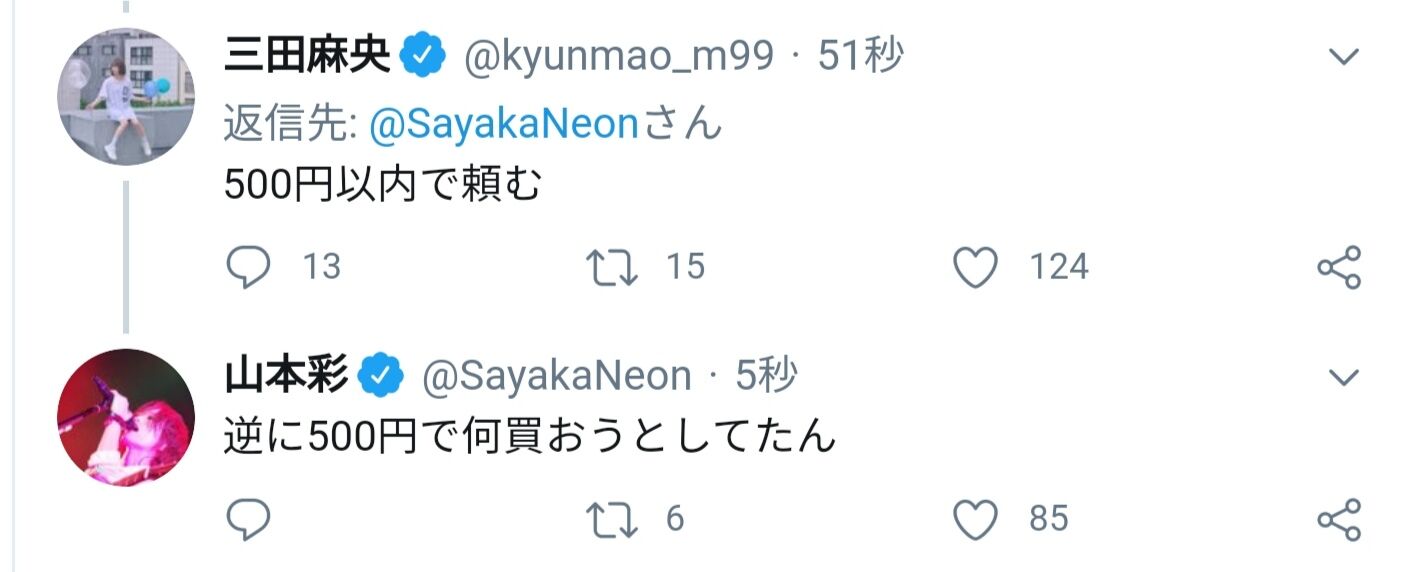Open the 5秒 timestamp

click(766, 377)
